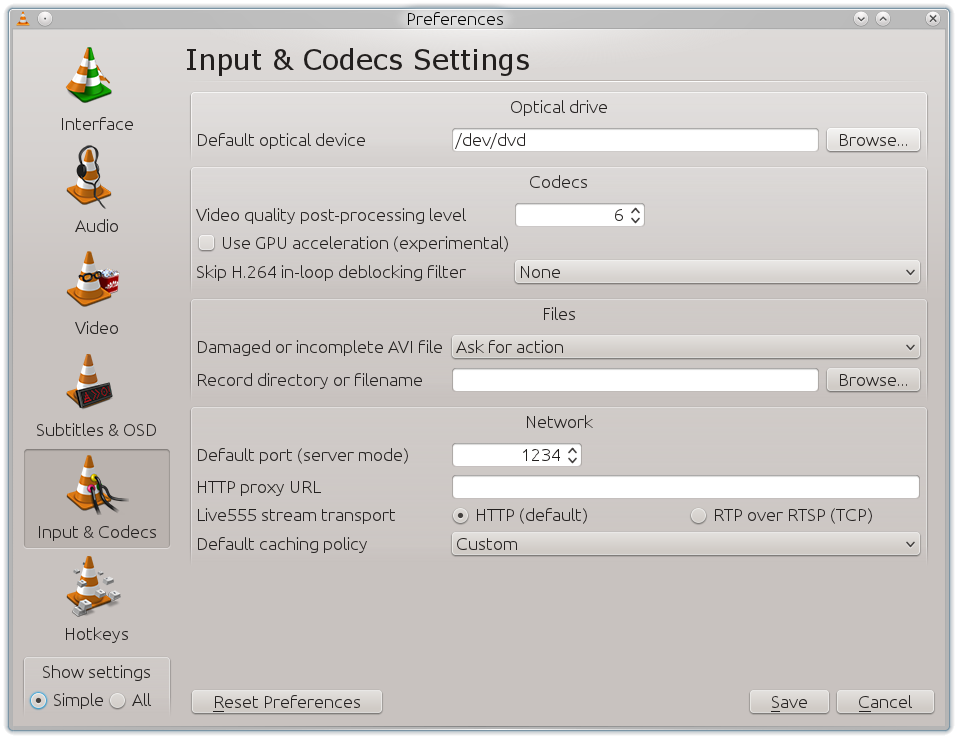The image size is (958, 739).
Task: Open Audio settings headphone cone icon
Action: pyautogui.click(x=90, y=177)
